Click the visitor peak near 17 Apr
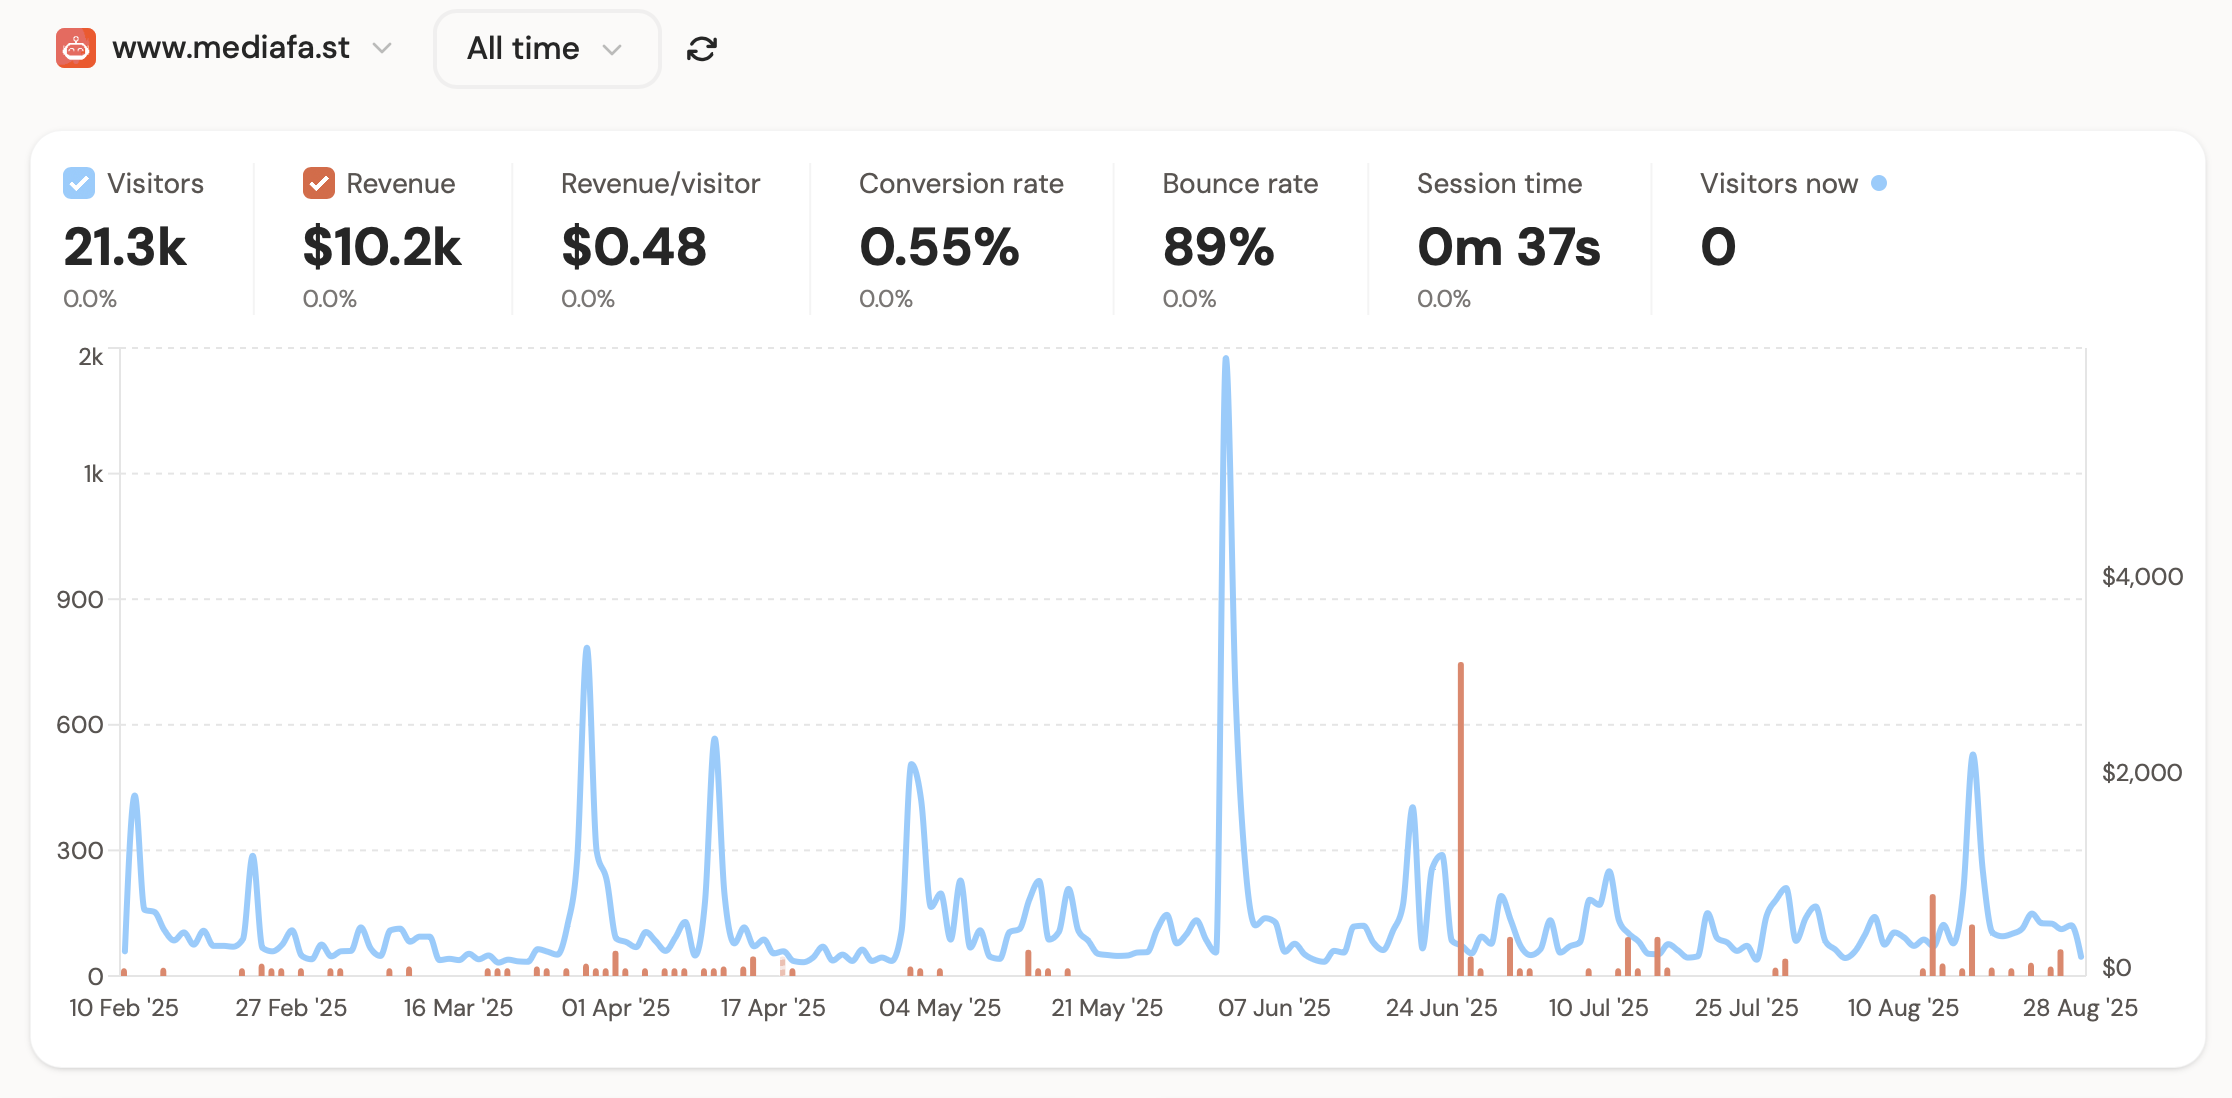This screenshot has height=1098, width=2232. tap(715, 741)
